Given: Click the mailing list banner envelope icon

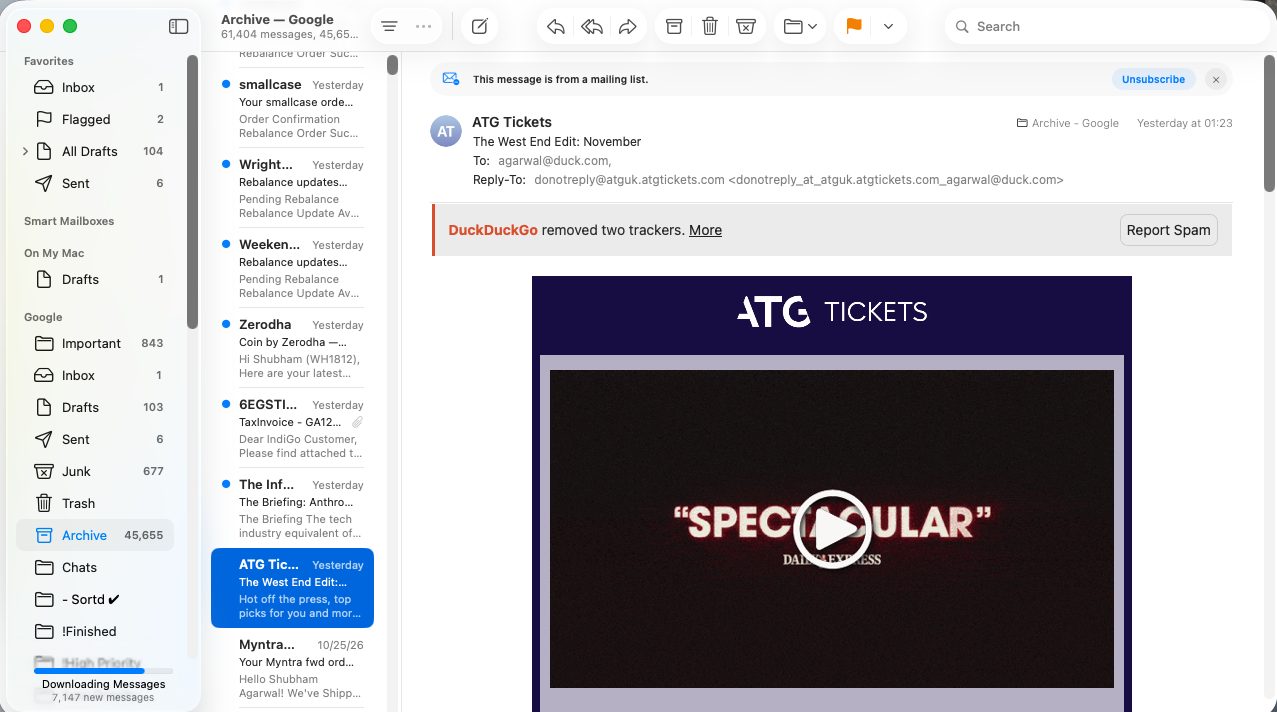Looking at the screenshot, I should point(450,79).
